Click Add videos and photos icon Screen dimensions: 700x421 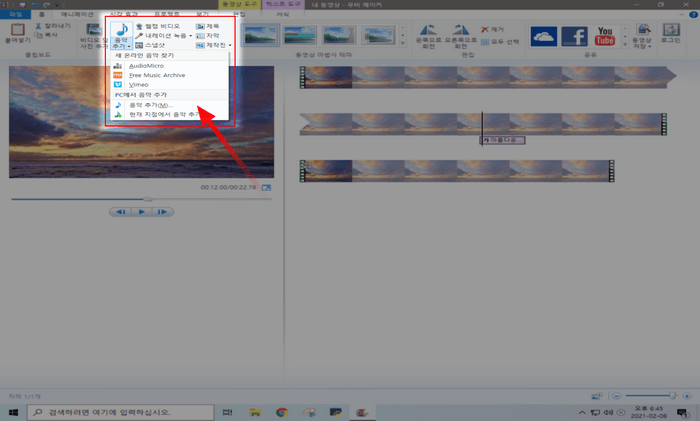(x=94, y=29)
